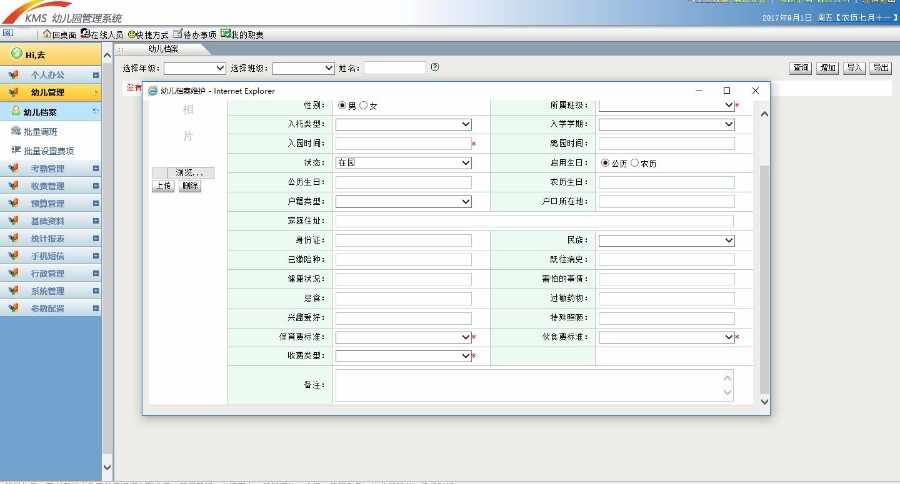
Task: Click the help question mark beside 姓名
Action: tap(435, 67)
